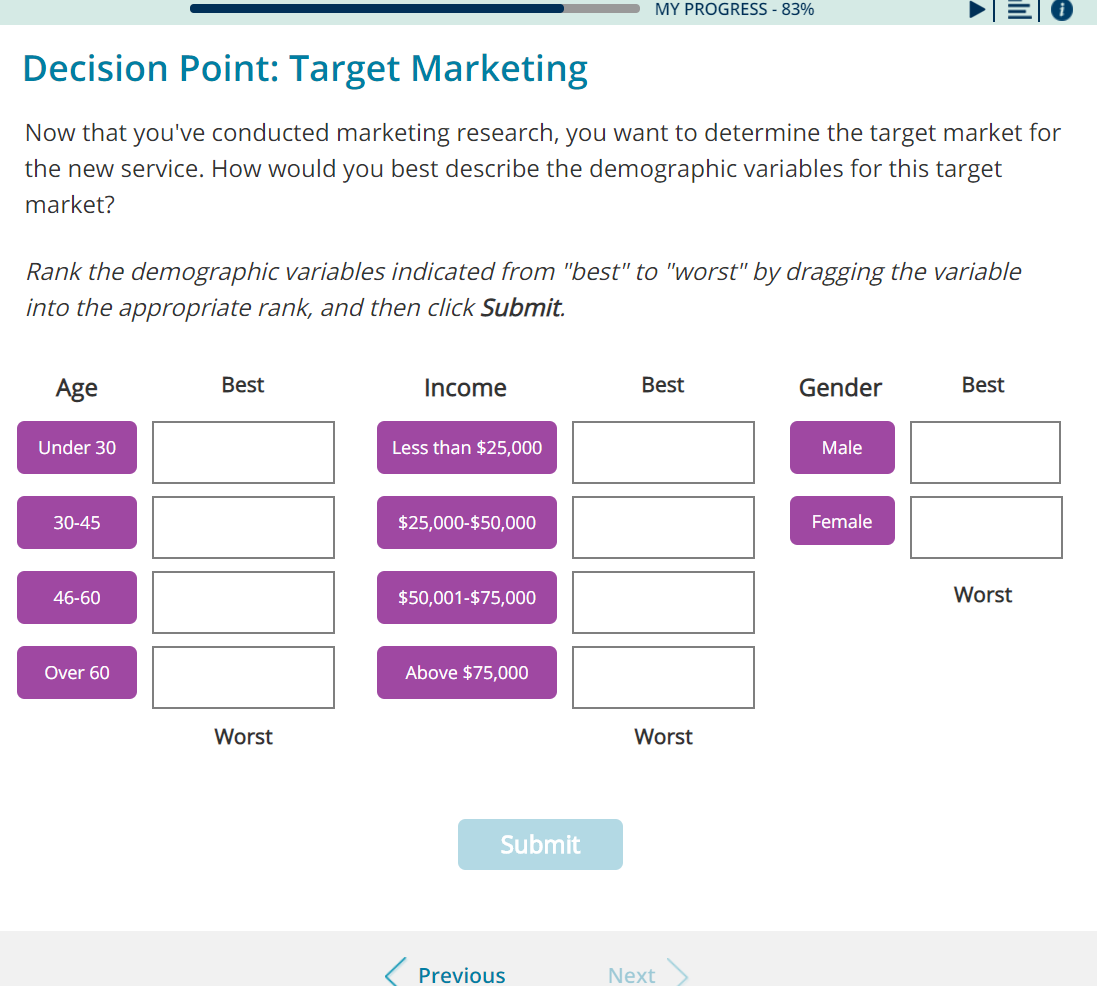
Task: Open the hamburger menu icon top right
Action: point(1018,10)
